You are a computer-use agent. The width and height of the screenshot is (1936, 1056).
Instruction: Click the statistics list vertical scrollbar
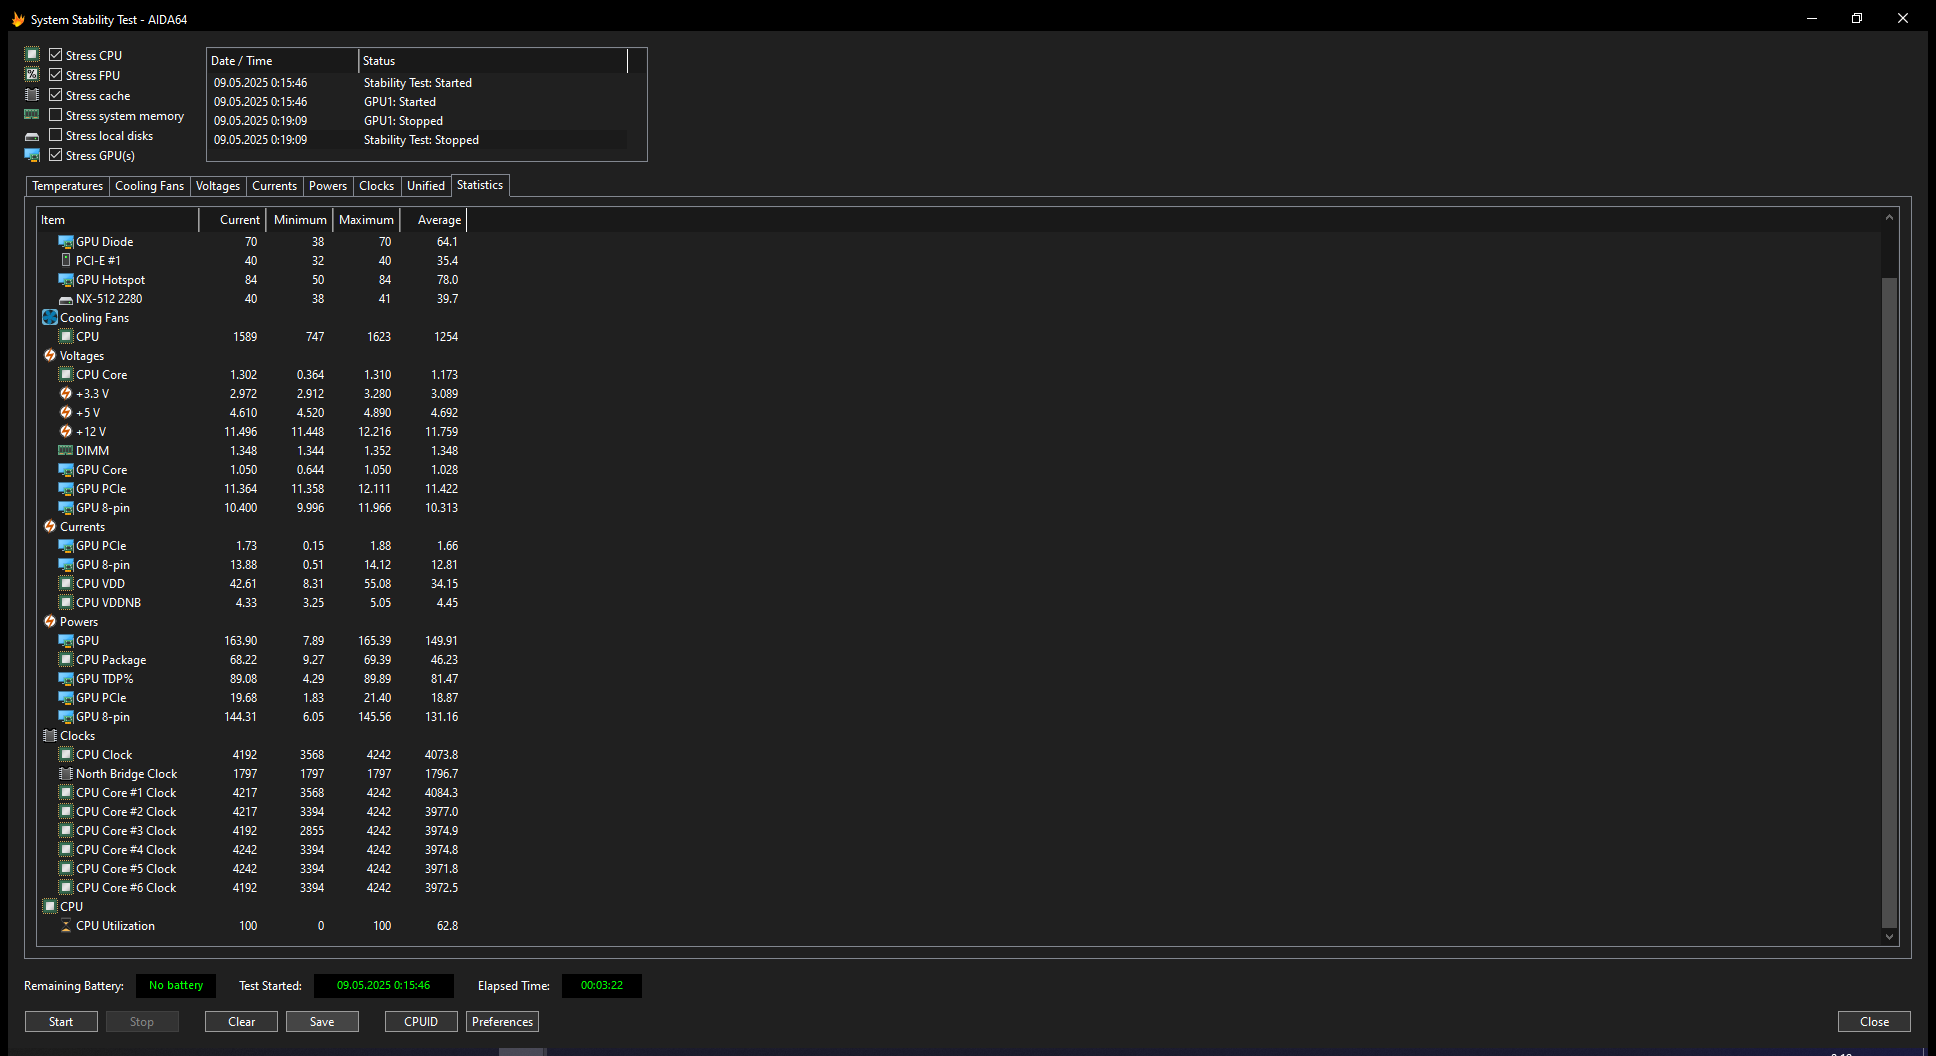(1889, 602)
